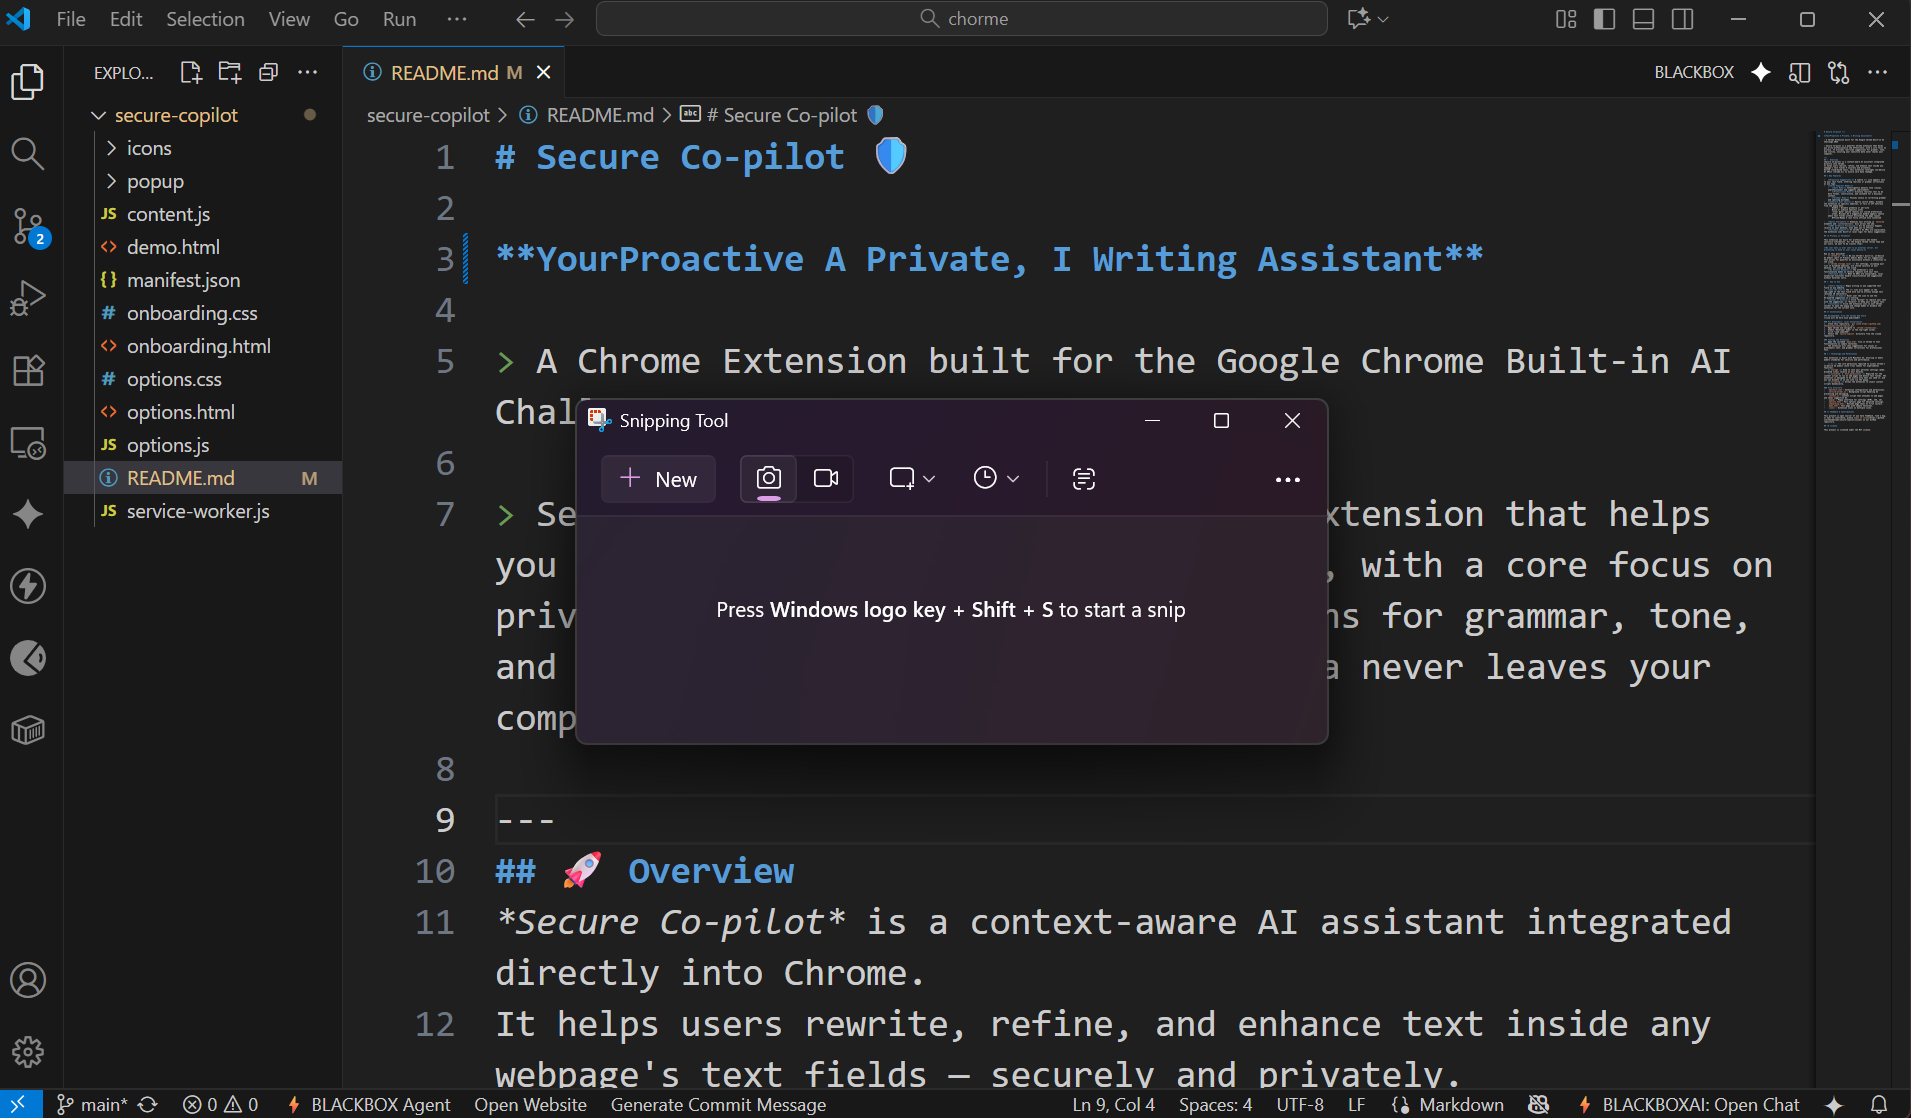Open the Edit menu
The width and height of the screenshot is (1911, 1118).
point(126,19)
